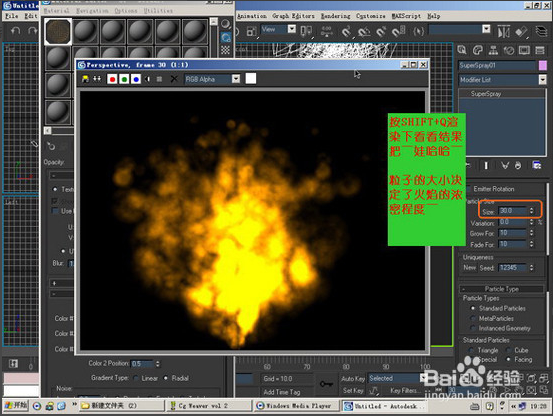Open the RGB Alpha channel dropdown
Image resolution: width=553 pixels, height=416 pixels.
pos(236,79)
